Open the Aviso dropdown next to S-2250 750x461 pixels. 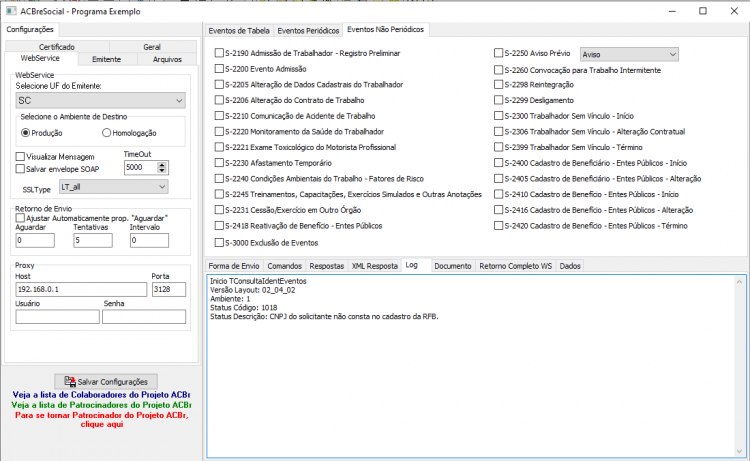point(629,55)
